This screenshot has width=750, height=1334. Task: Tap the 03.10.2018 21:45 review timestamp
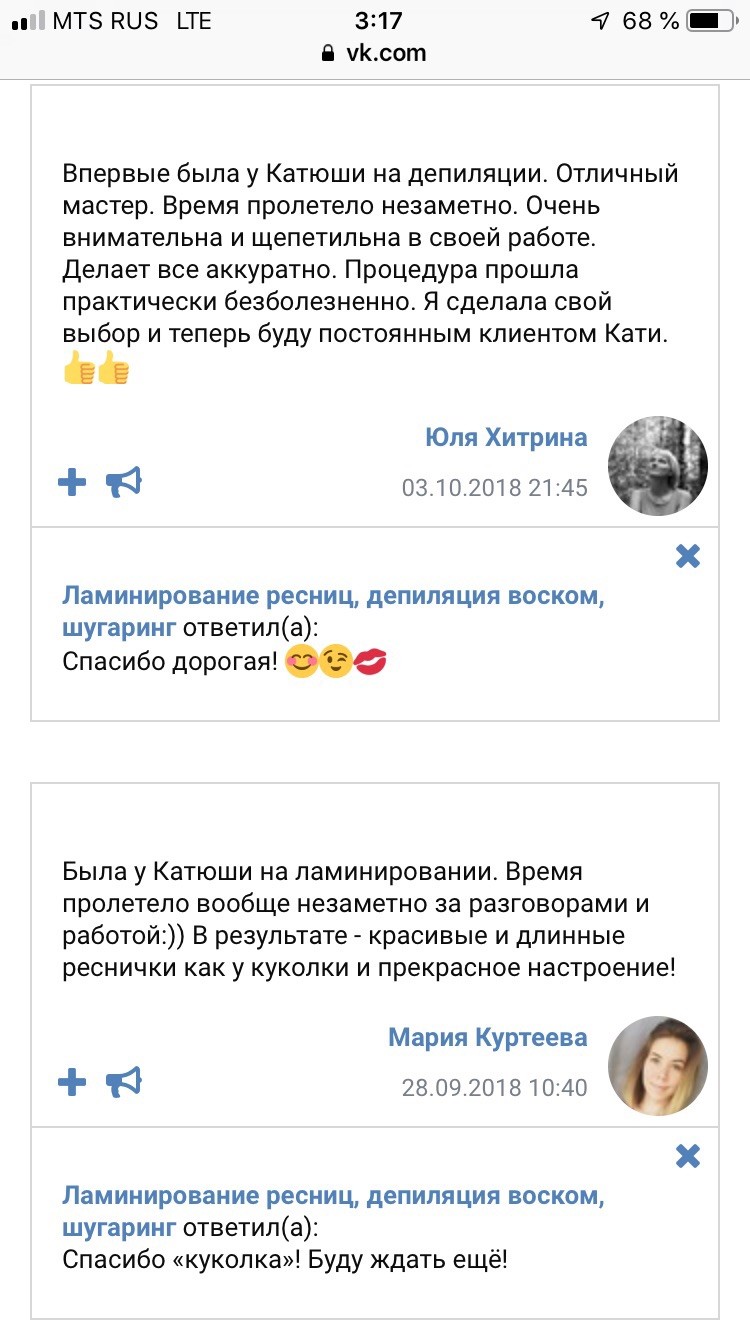pos(494,488)
